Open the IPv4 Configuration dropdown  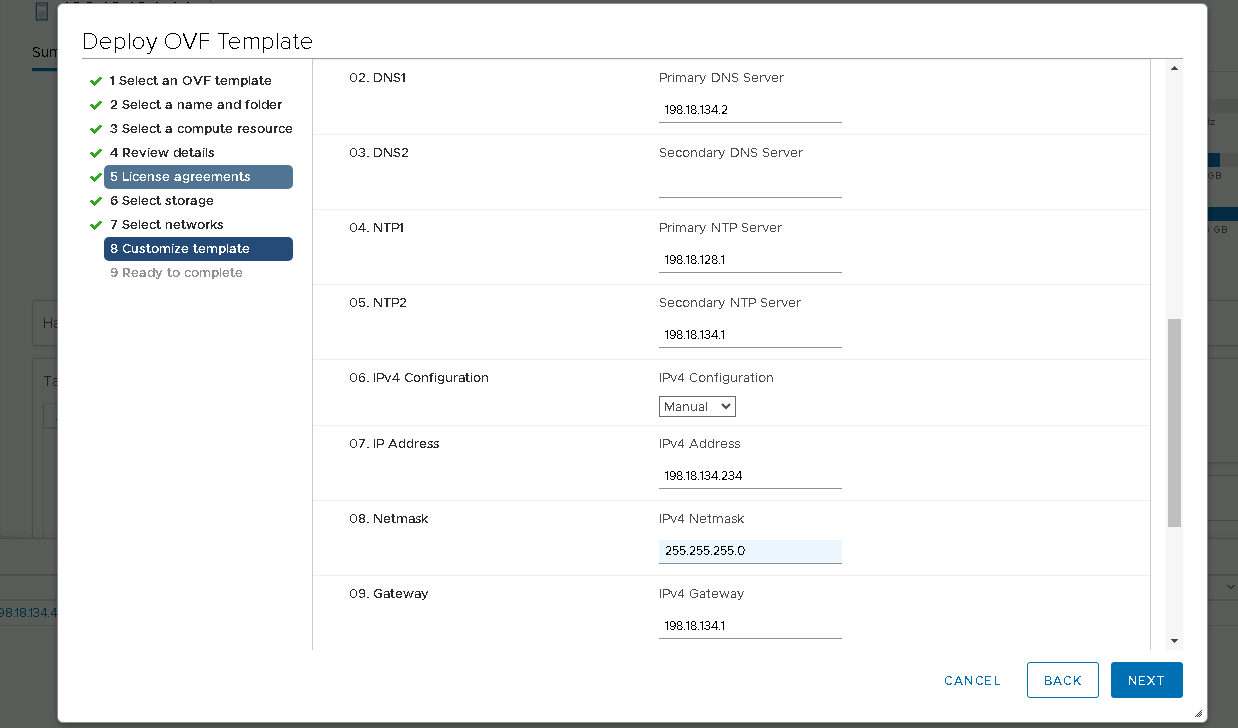(x=697, y=406)
